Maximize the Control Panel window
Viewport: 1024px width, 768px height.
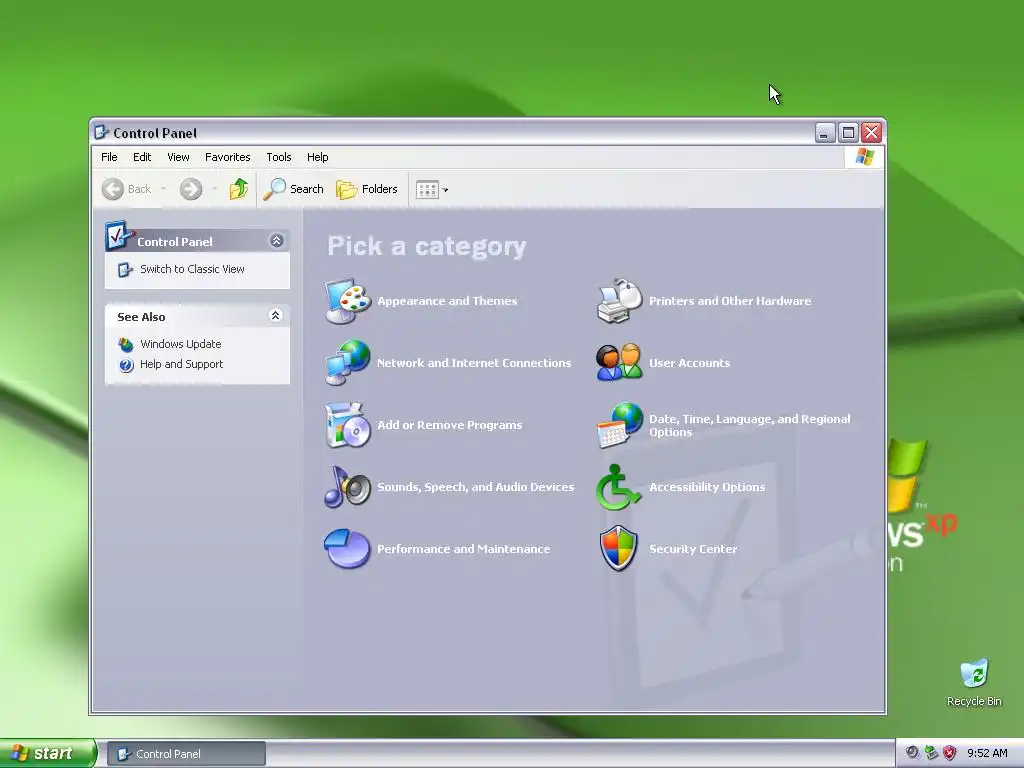tap(848, 133)
